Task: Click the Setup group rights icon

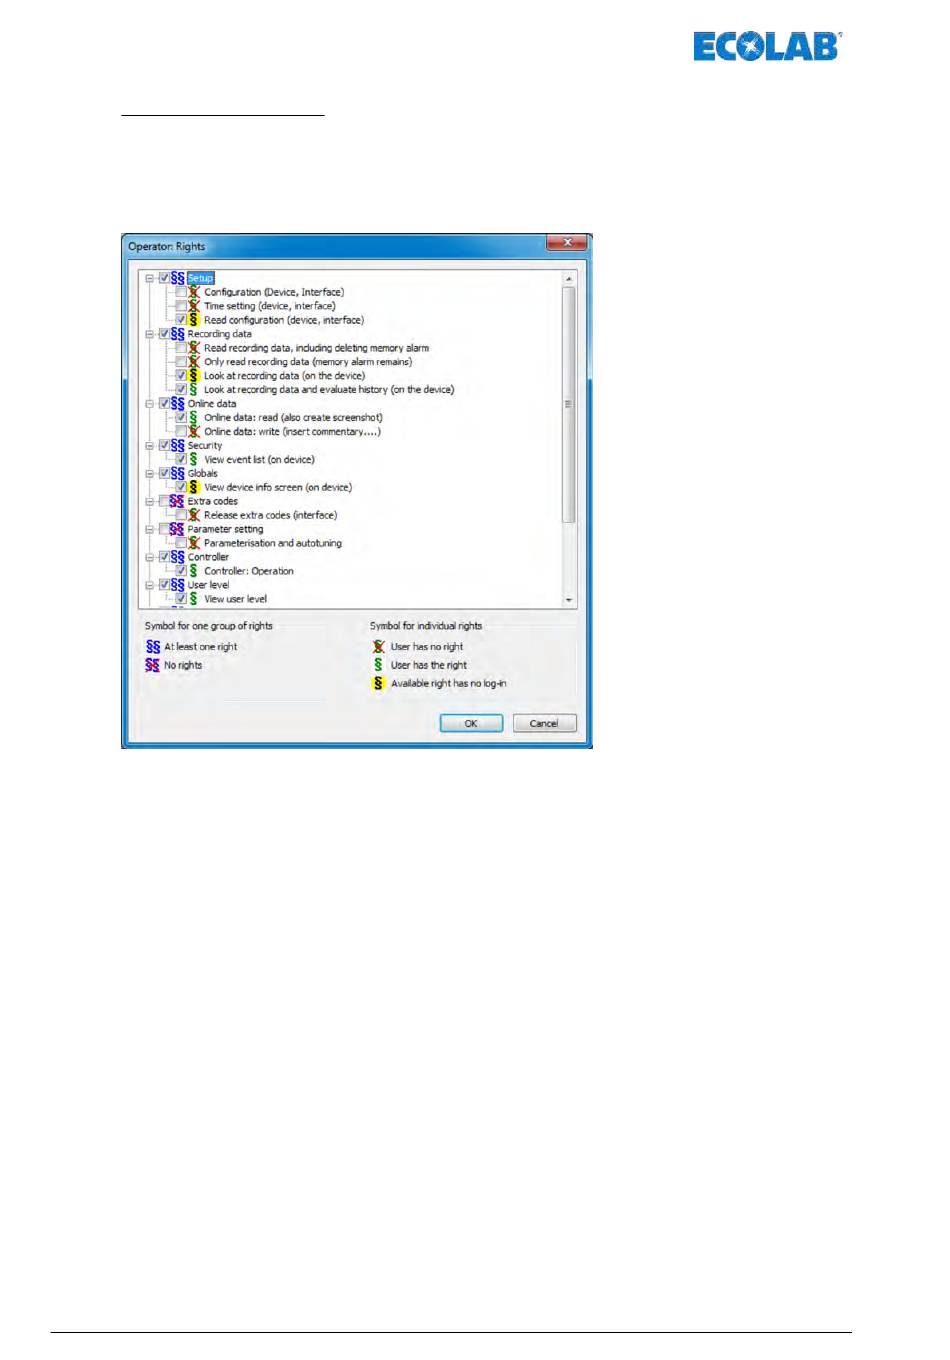Action: coord(177,278)
